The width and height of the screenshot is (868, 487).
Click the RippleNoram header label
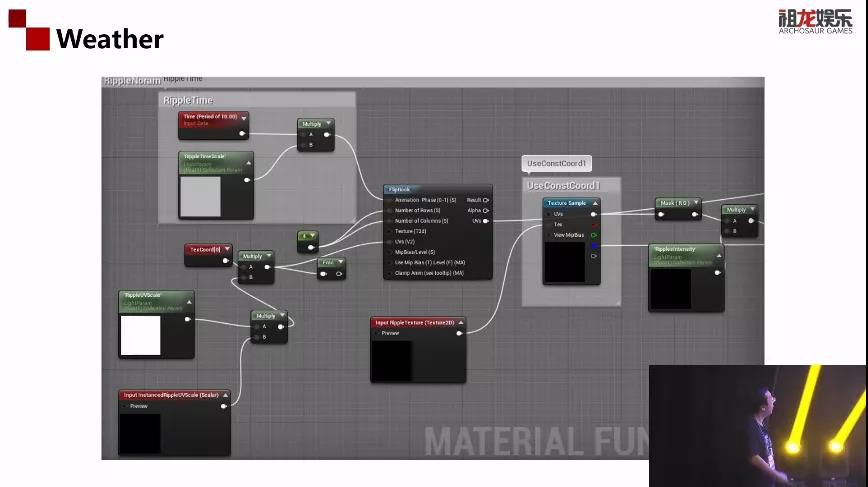pyautogui.click(x=132, y=81)
